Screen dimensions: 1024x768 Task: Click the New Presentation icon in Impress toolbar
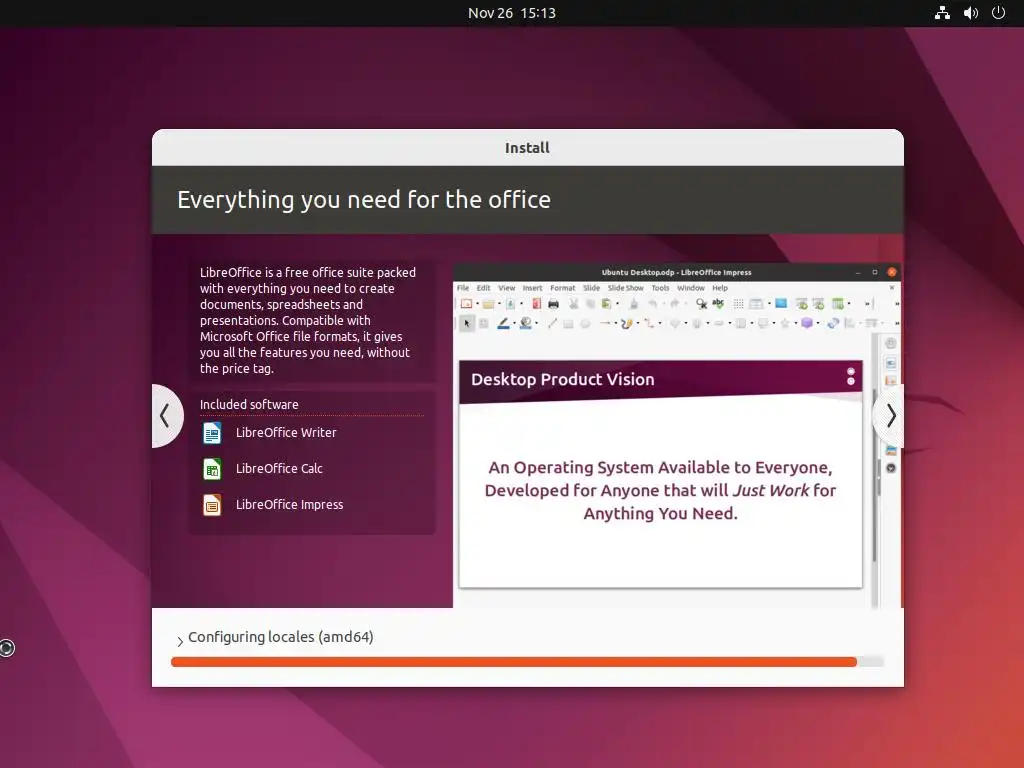pyautogui.click(x=466, y=304)
